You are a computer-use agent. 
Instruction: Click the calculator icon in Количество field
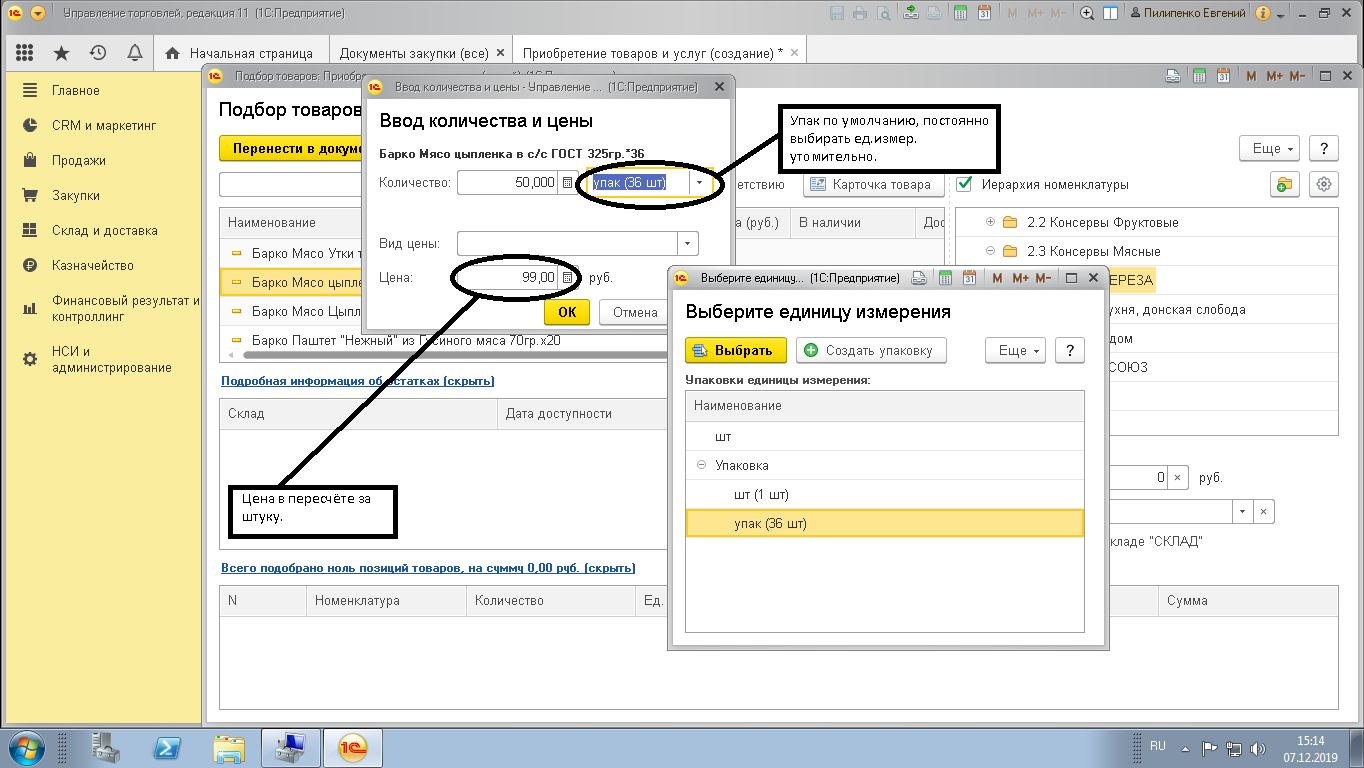[x=567, y=183]
